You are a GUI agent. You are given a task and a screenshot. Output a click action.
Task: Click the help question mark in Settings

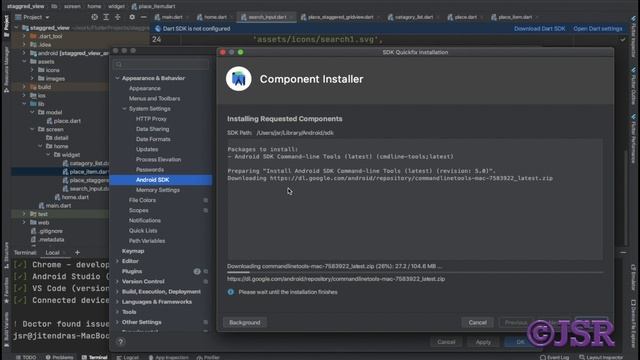[120, 342]
